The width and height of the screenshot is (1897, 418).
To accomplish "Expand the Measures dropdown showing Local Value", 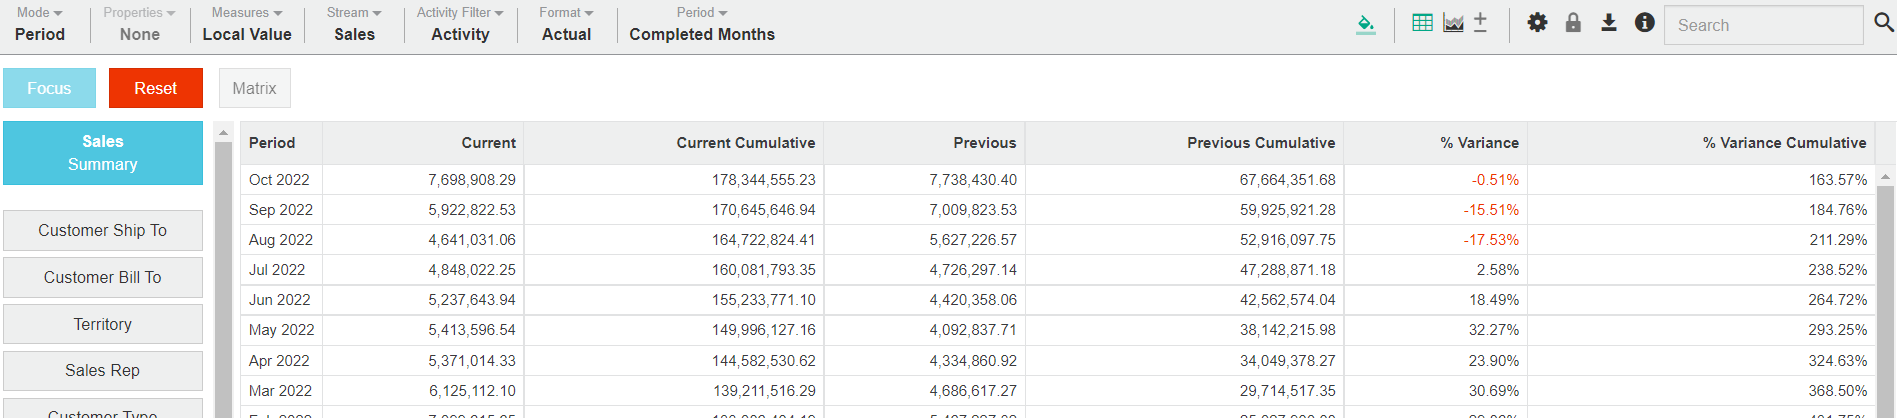I will (x=247, y=24).
